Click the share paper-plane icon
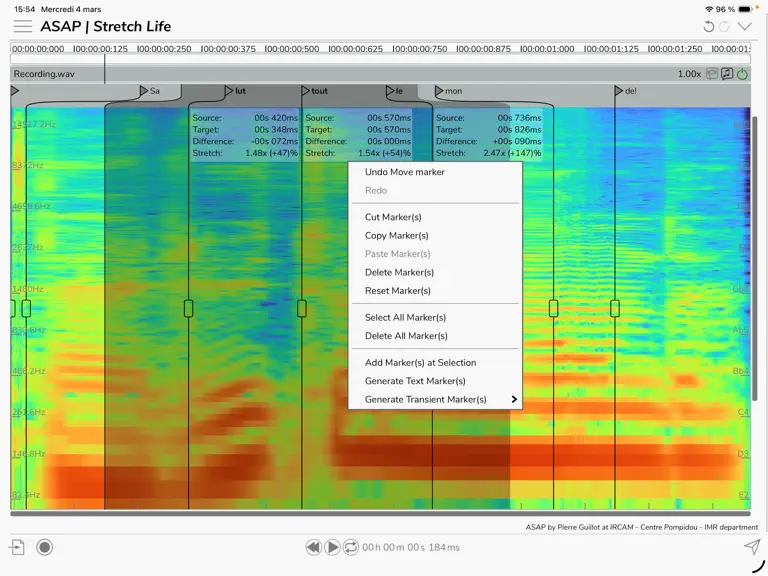768x576 pixels. click(752, 546)
